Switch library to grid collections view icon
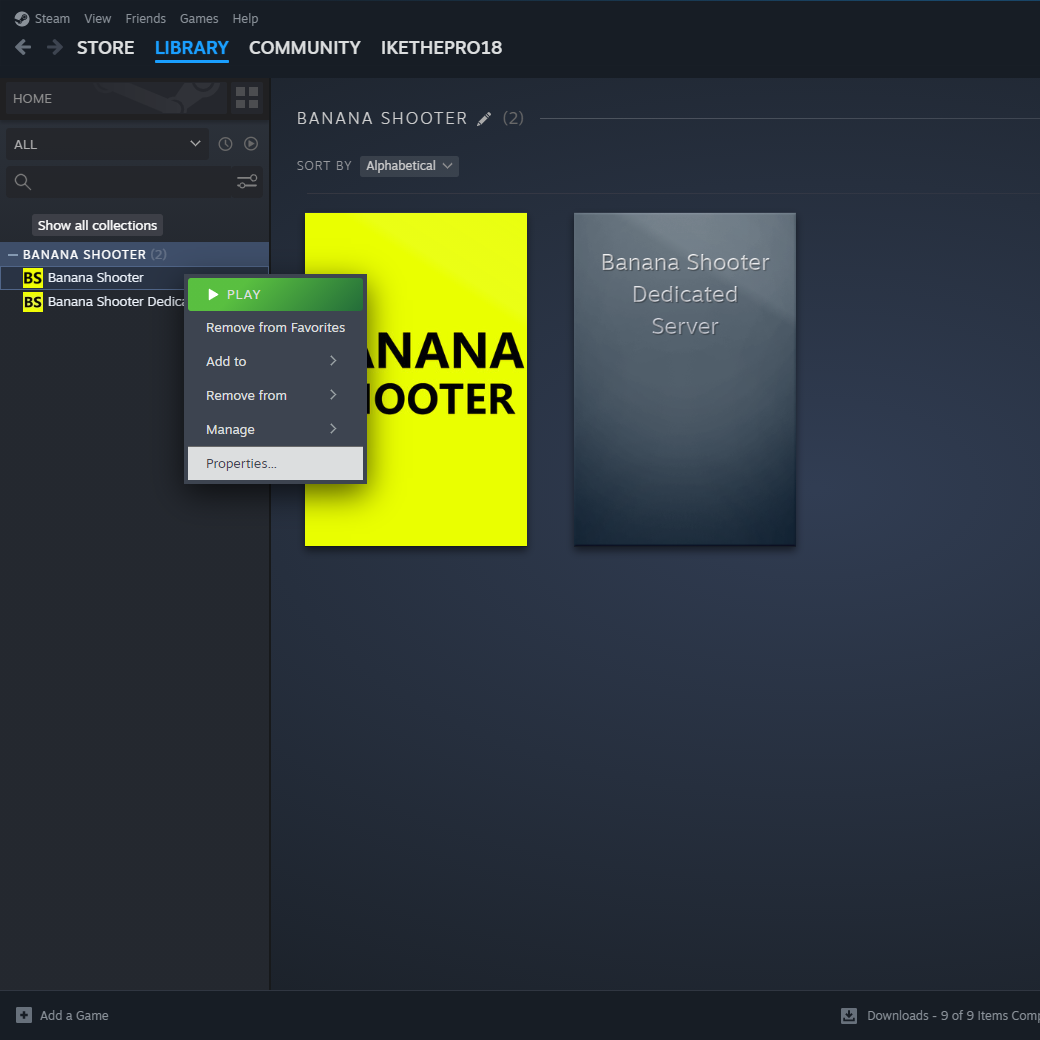 (x=247, y=98)
